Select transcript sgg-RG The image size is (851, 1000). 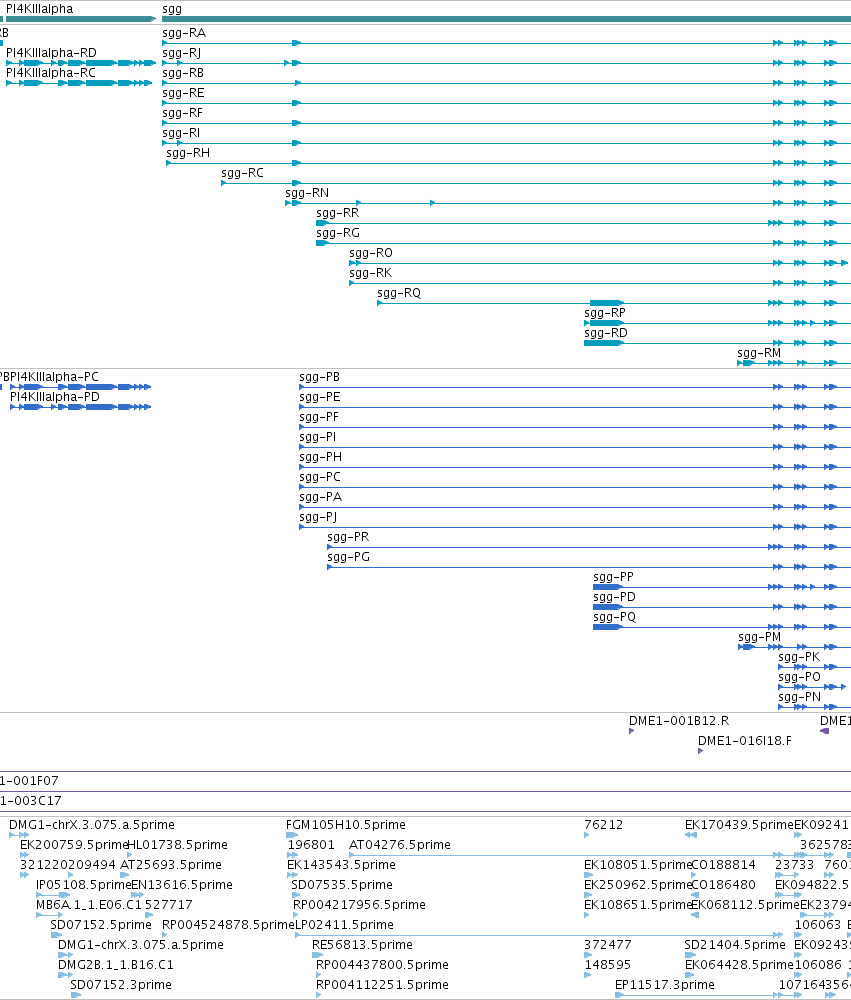[337, 233]
